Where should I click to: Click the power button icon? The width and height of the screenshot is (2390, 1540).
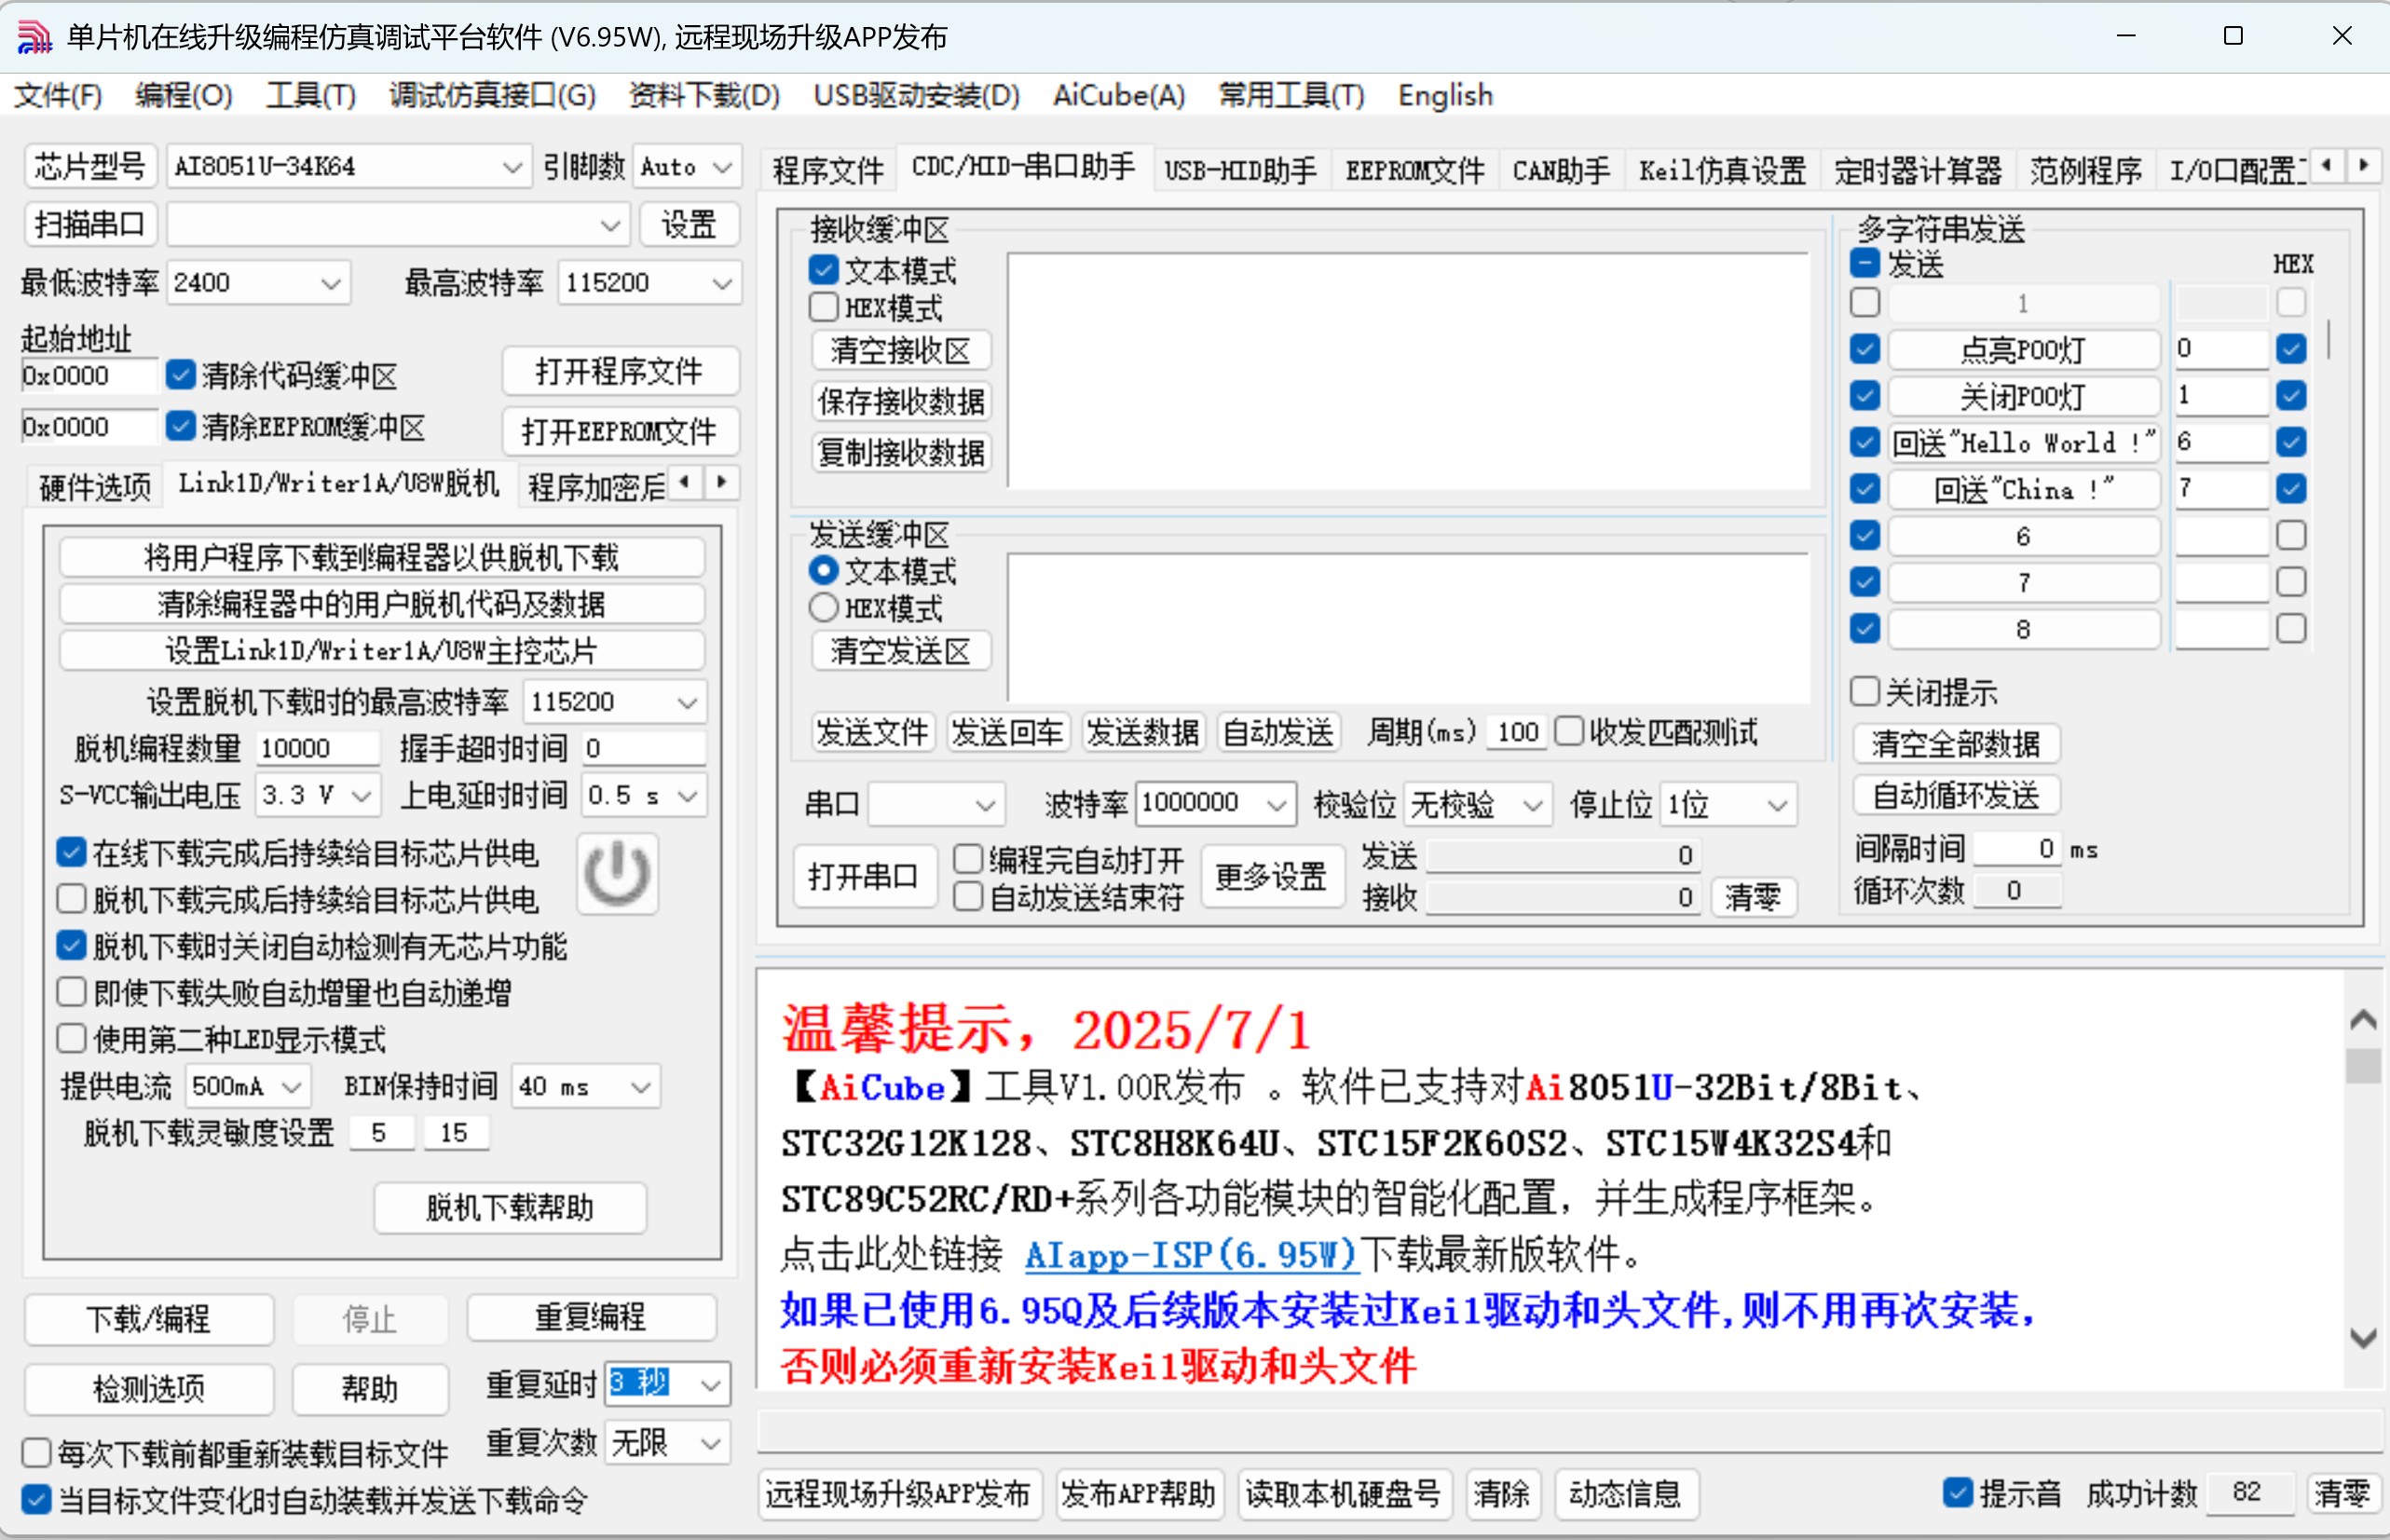pos(617,873)
